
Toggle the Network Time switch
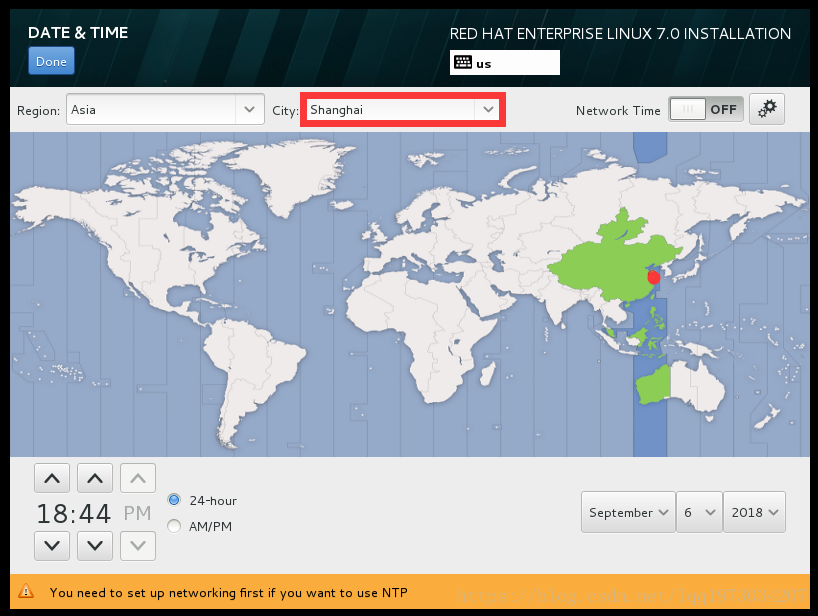pos(706,110)
